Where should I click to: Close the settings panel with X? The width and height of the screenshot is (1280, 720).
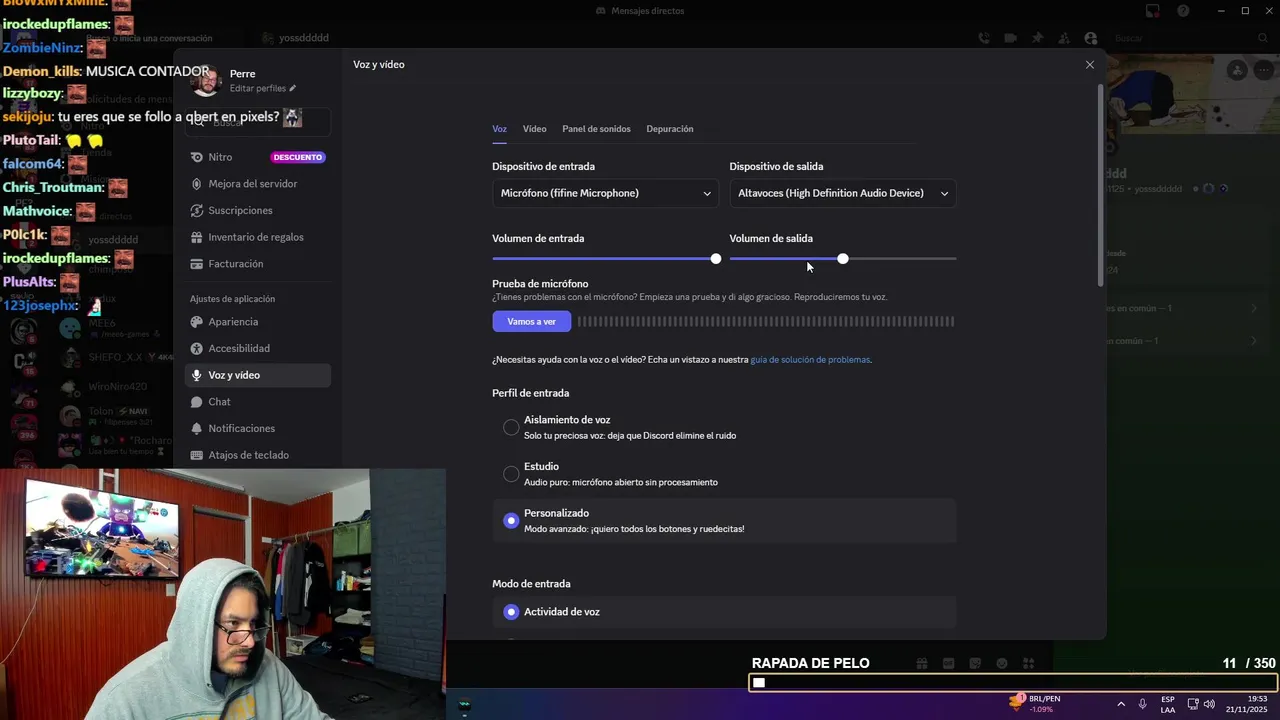pos(1090,64)
